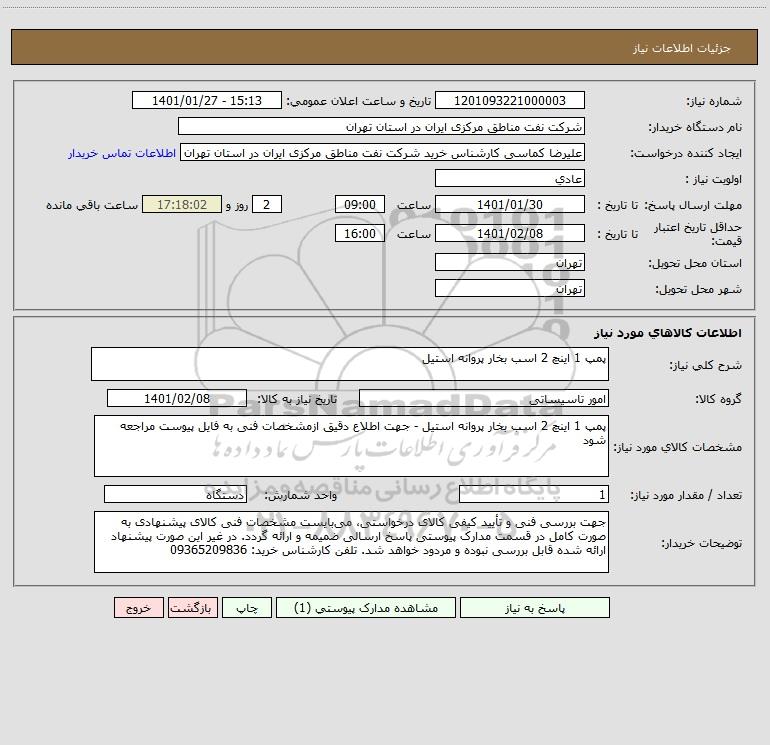Click the شهر محل تحویل label
770x745 pixels.
click(699, 289)
